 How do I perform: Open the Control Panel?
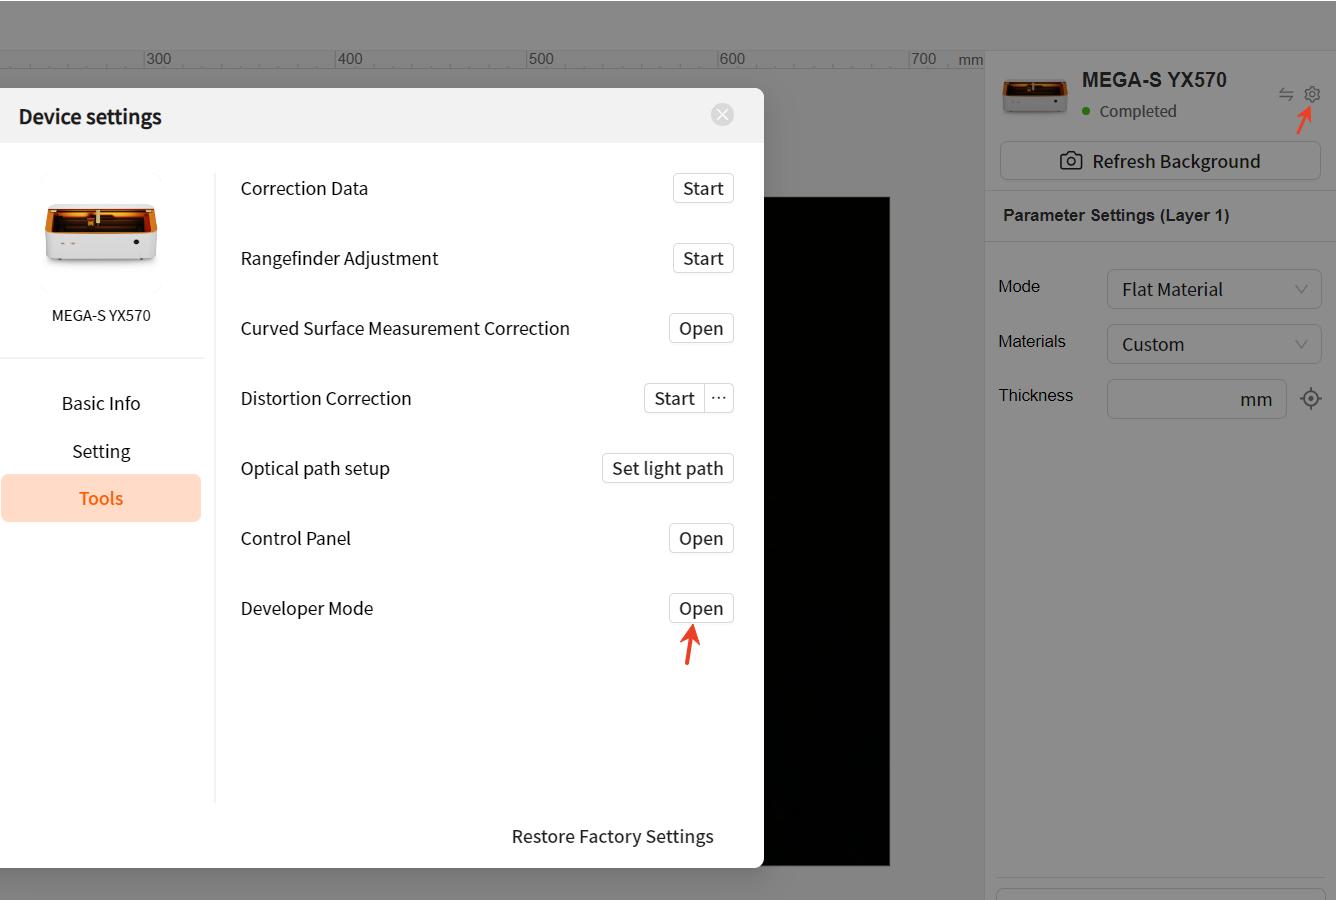(x=701, y=538)
